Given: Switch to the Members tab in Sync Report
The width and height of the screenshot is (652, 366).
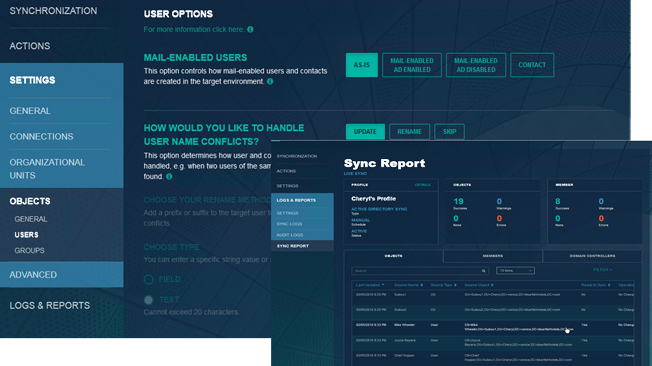Looking at the screenshot, I should pos(493,256).
